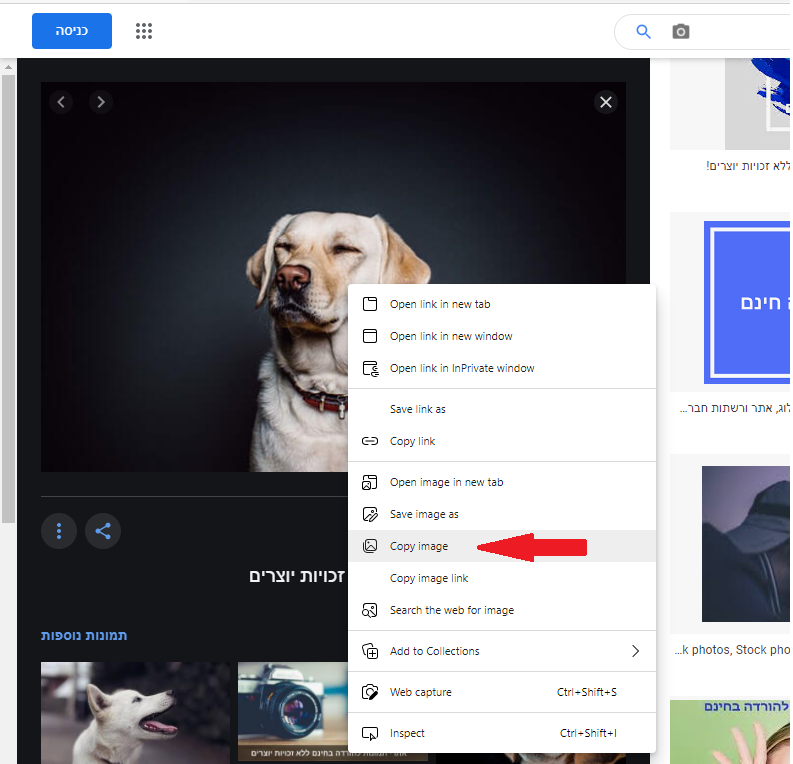Go to next image arrow

[x=101, y=102]
